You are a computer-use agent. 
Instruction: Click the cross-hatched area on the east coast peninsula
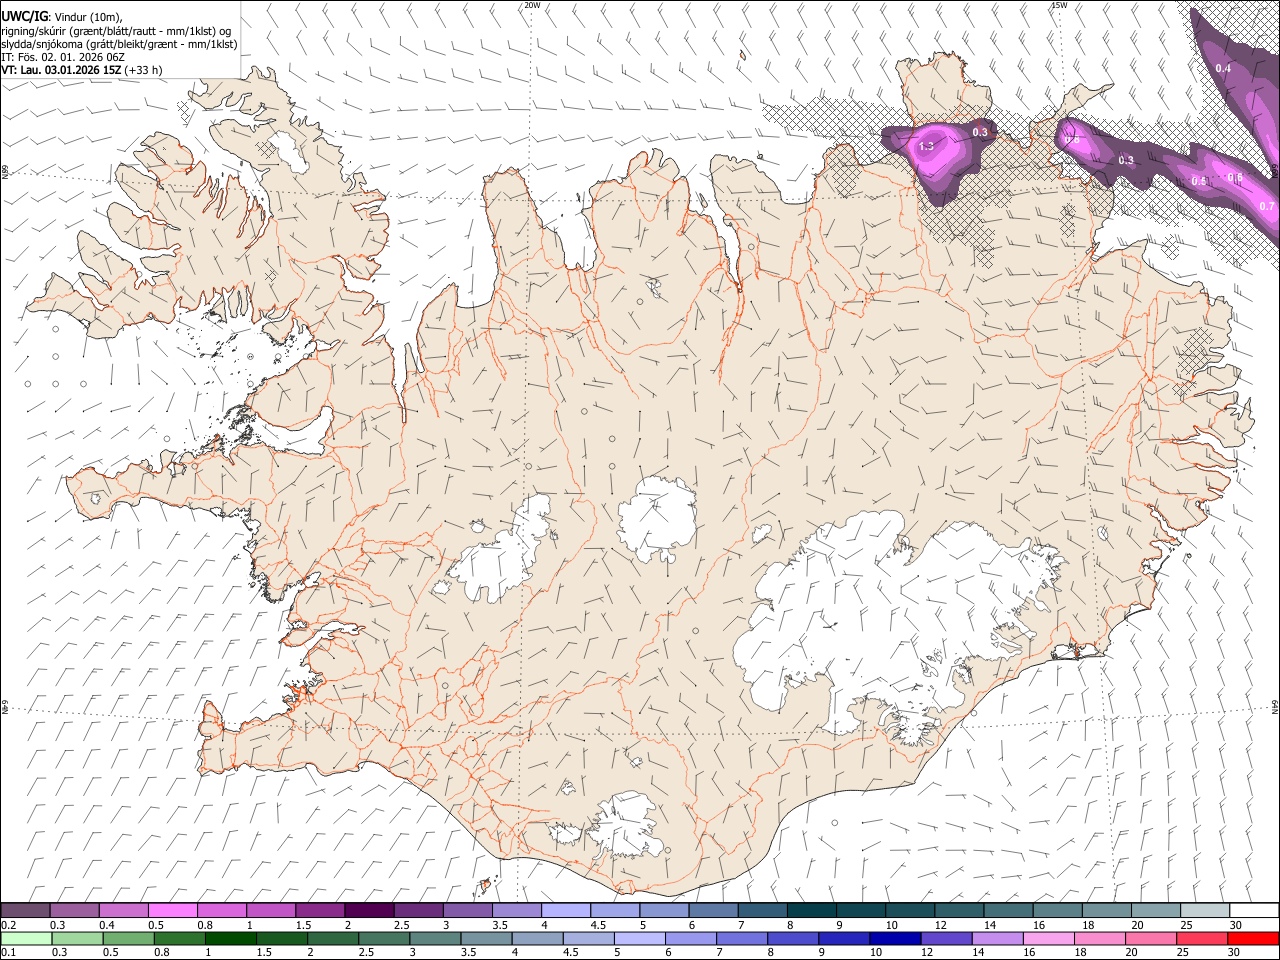[x=1192, y=362]
